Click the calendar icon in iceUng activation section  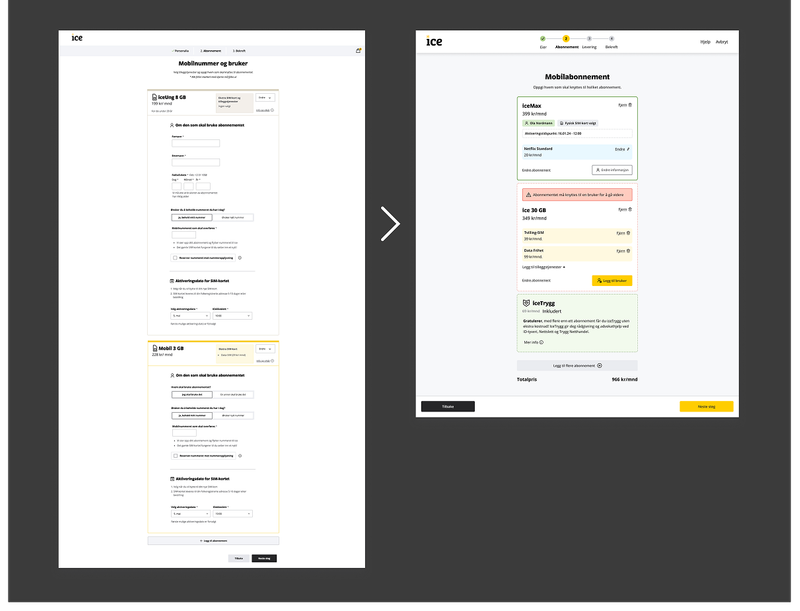click(x=172, y=281)
